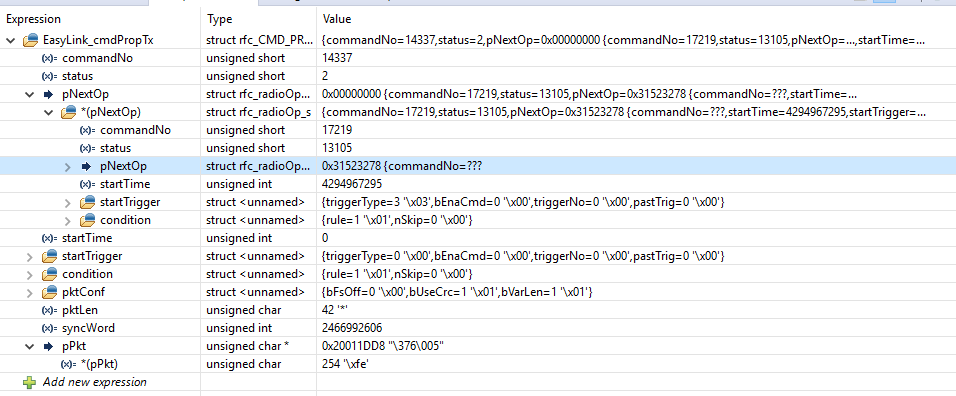Viewport: 956px width, 396px height.
Task: Click the value cell 42 '*'
Action: 335,310
